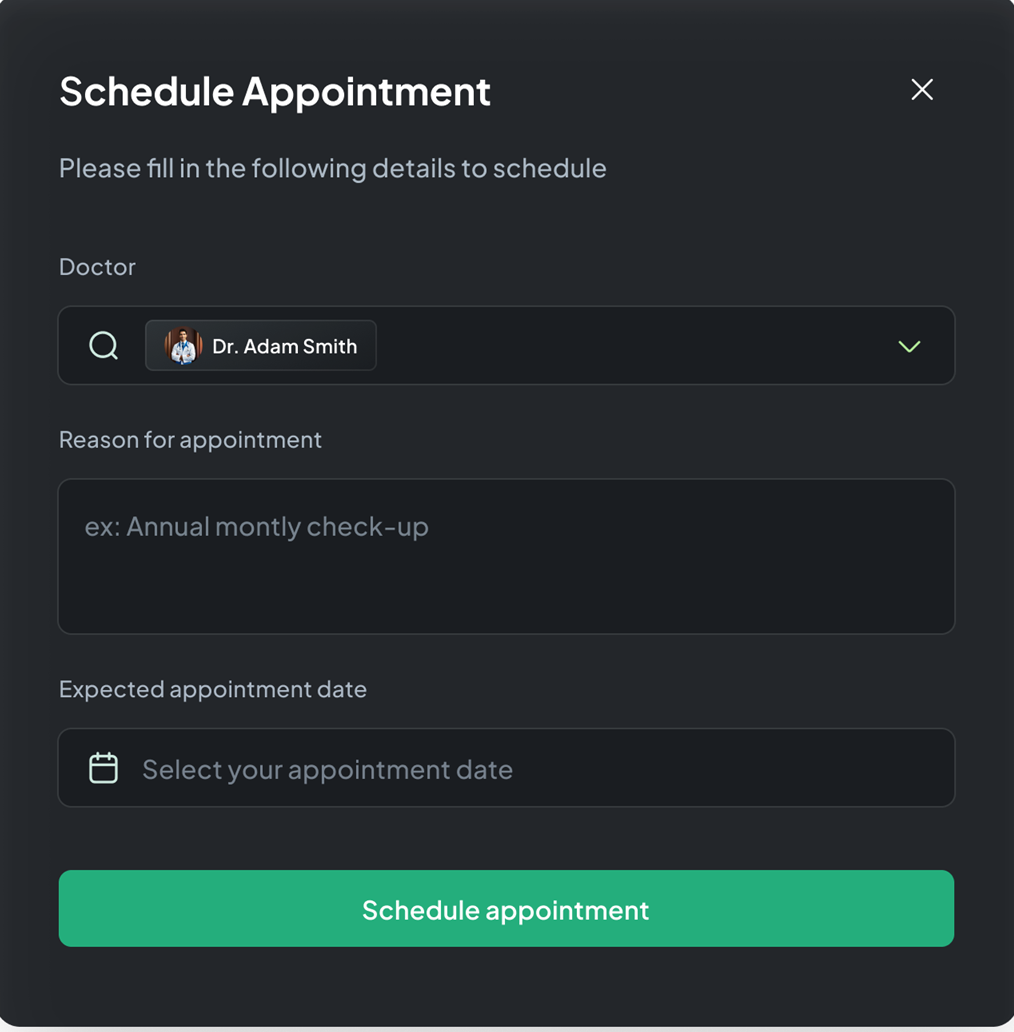Click the word "date" in Expected appointment label
The height and width of the screenshot is (1032, 1014).
(342, 689)
